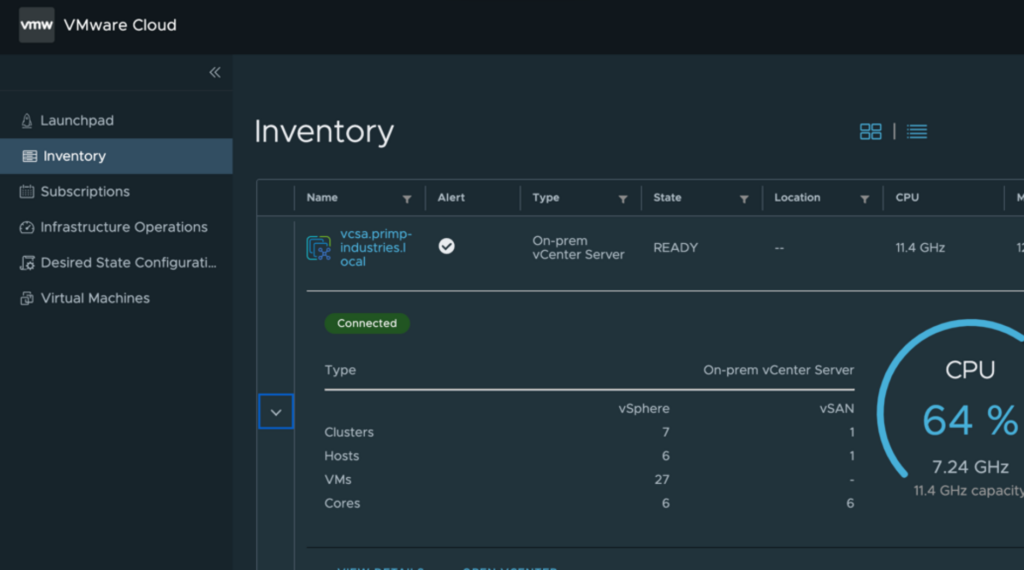The height and width of the screenshot is (570, 1024).
Task: Open Infrastructure Operations in the sidebar
Action: tap(116, 227)
